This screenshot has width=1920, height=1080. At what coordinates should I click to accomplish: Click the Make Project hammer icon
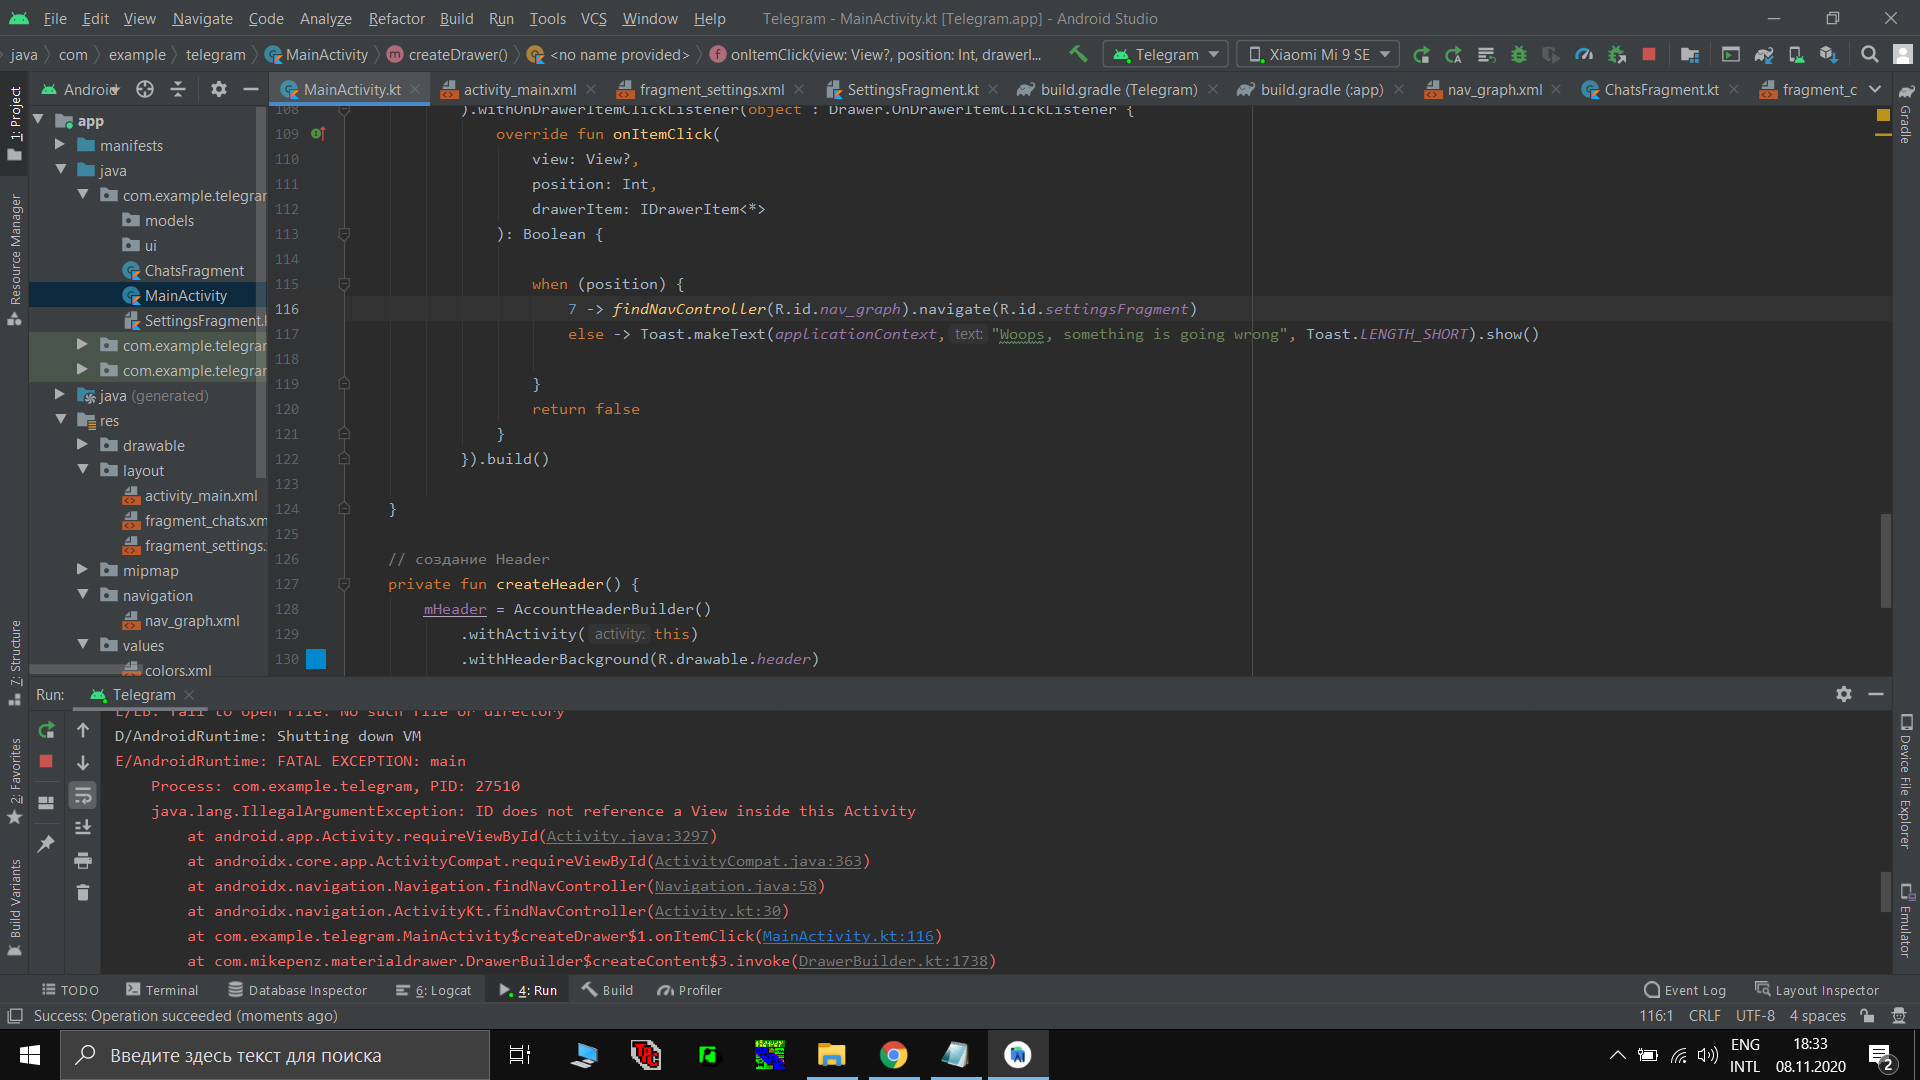coord(1078,54)
